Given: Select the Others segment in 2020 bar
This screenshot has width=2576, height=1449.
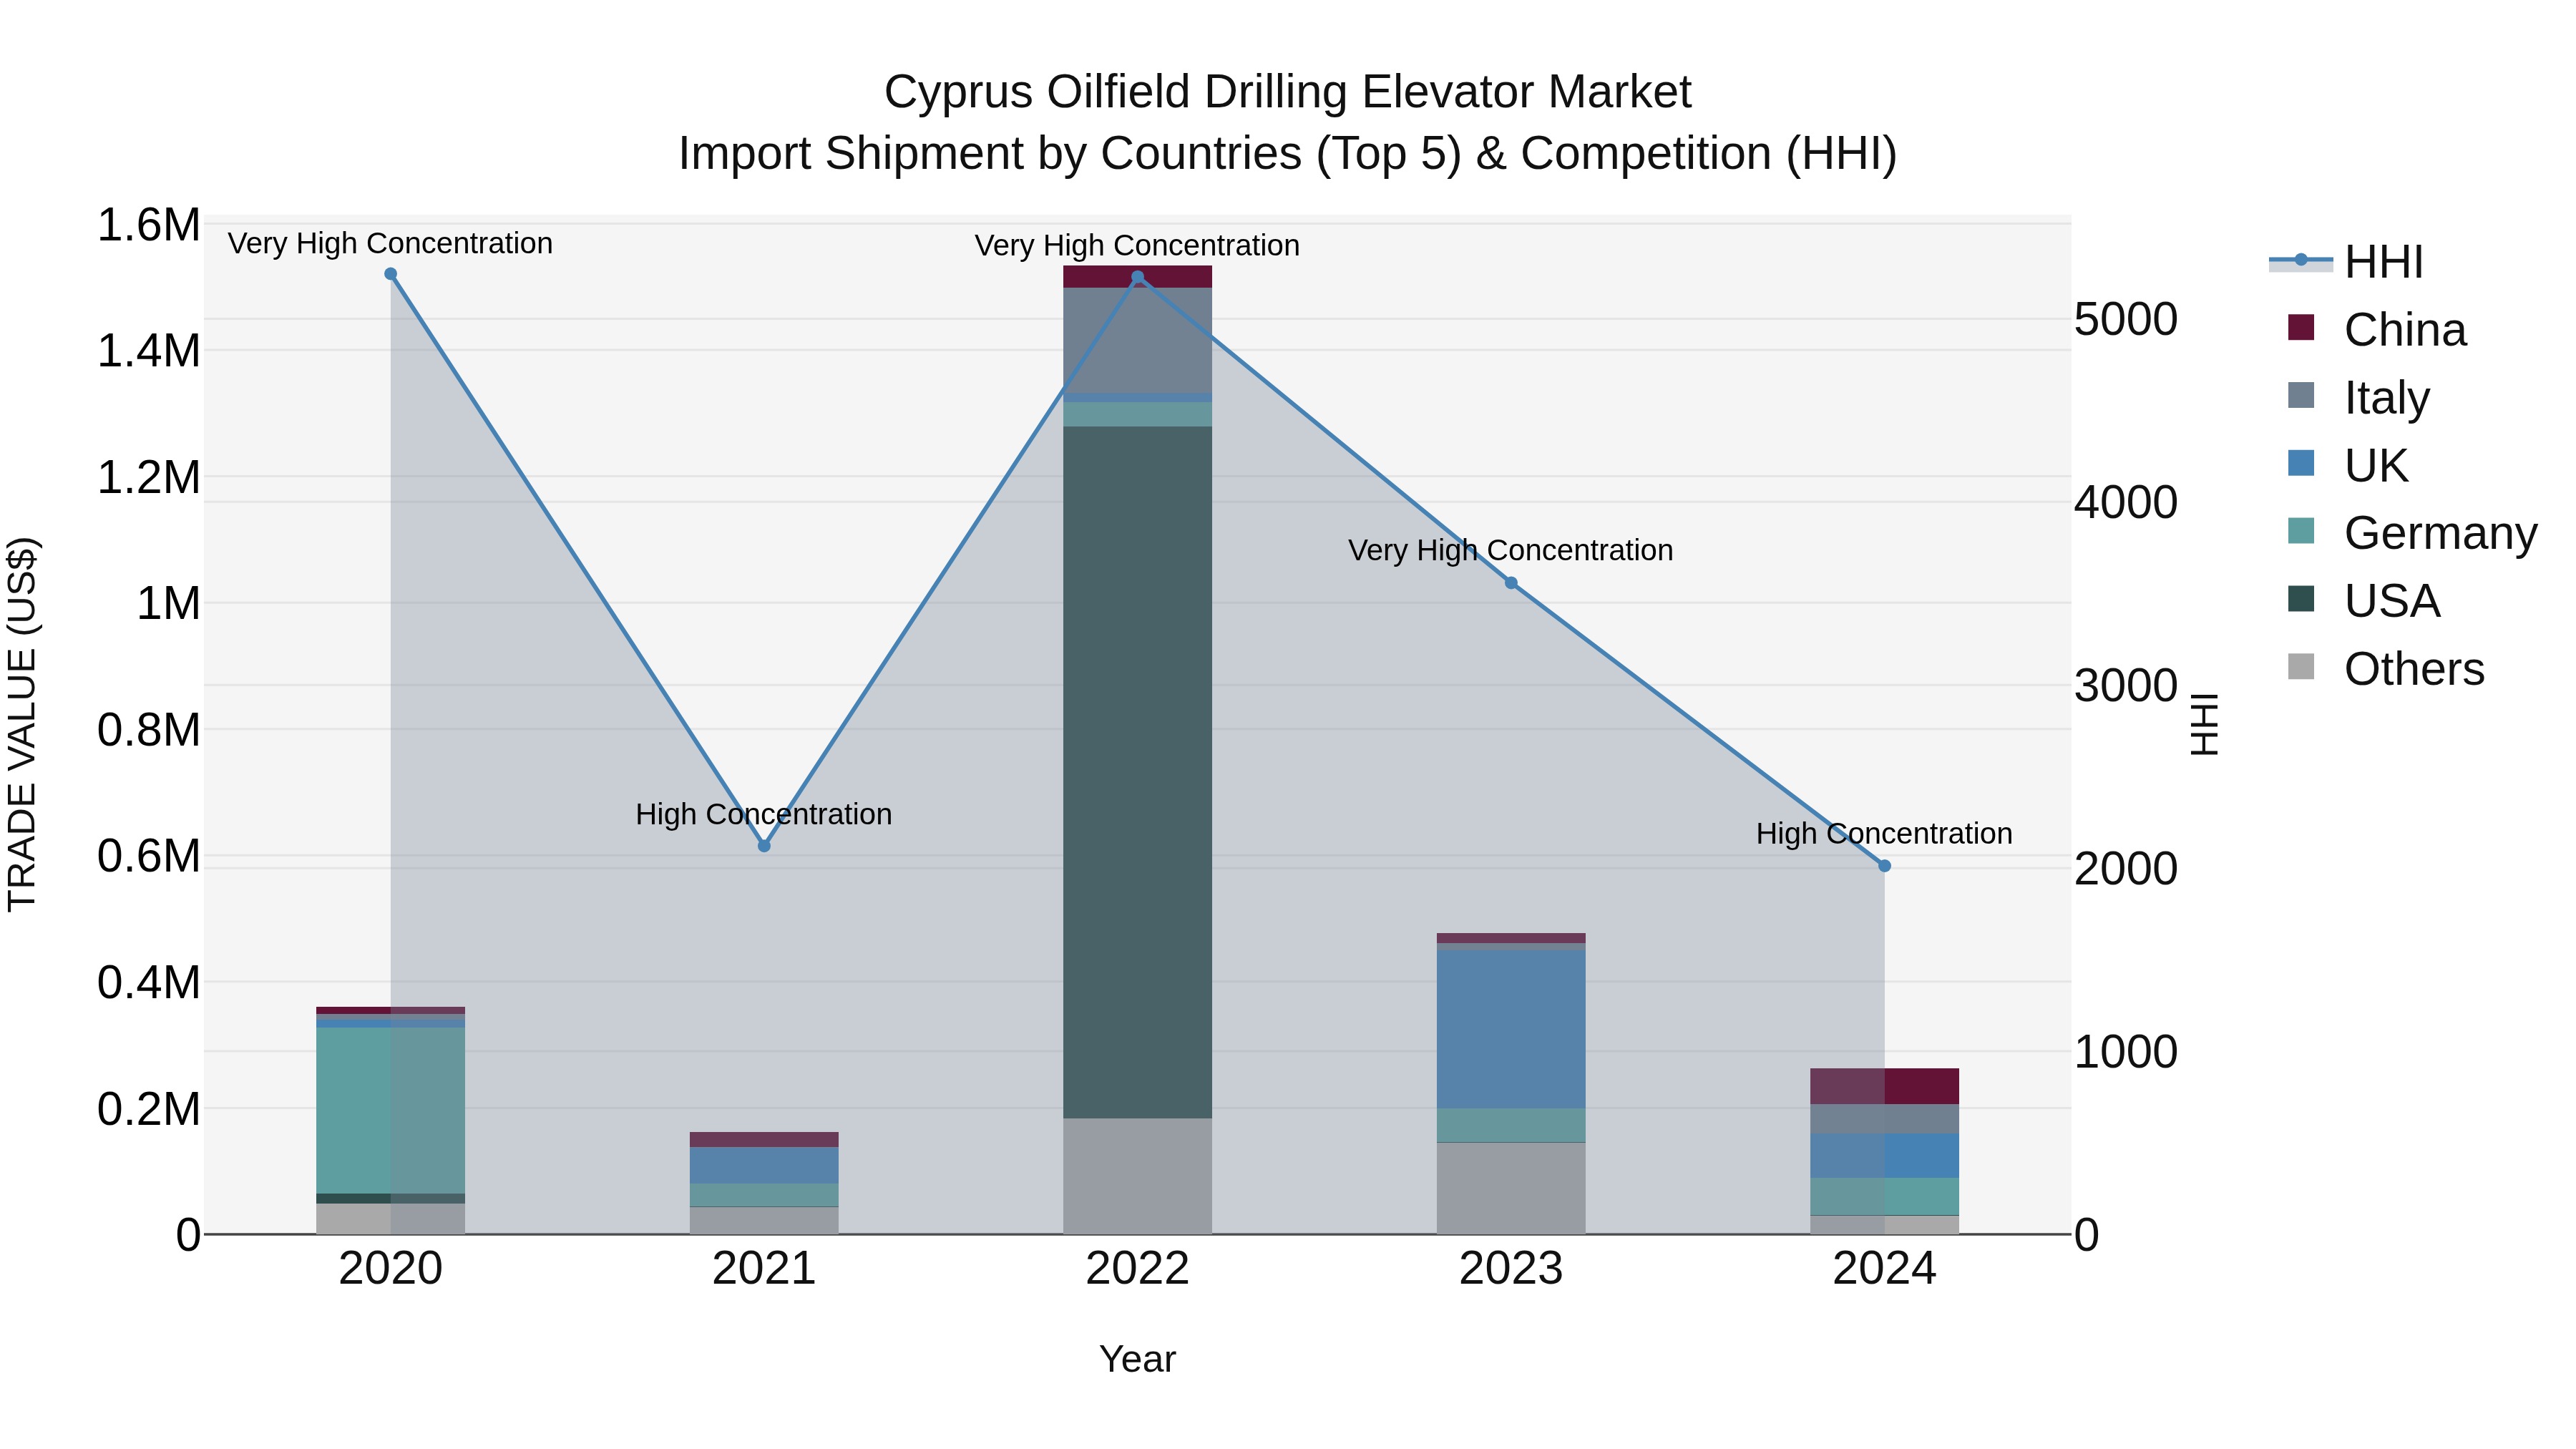Looking at the screenshot, I should (391, 1219).
